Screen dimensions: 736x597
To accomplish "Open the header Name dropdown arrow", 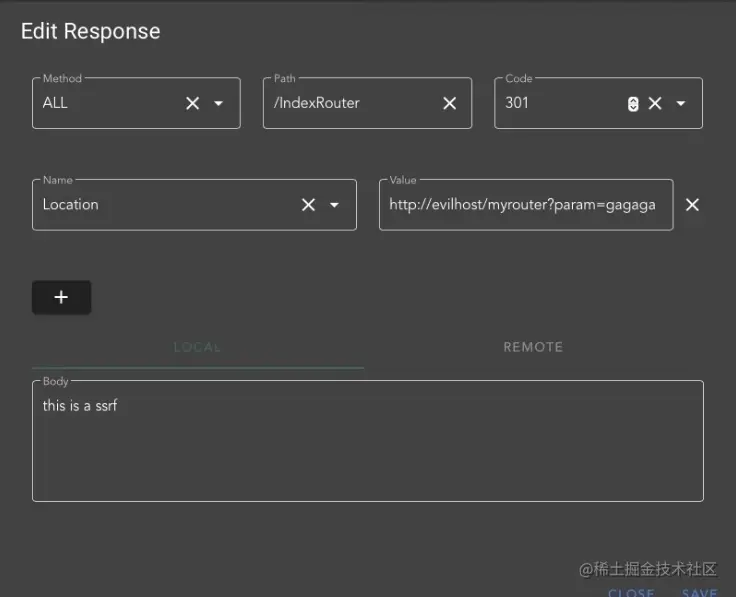I will point(334,205).
